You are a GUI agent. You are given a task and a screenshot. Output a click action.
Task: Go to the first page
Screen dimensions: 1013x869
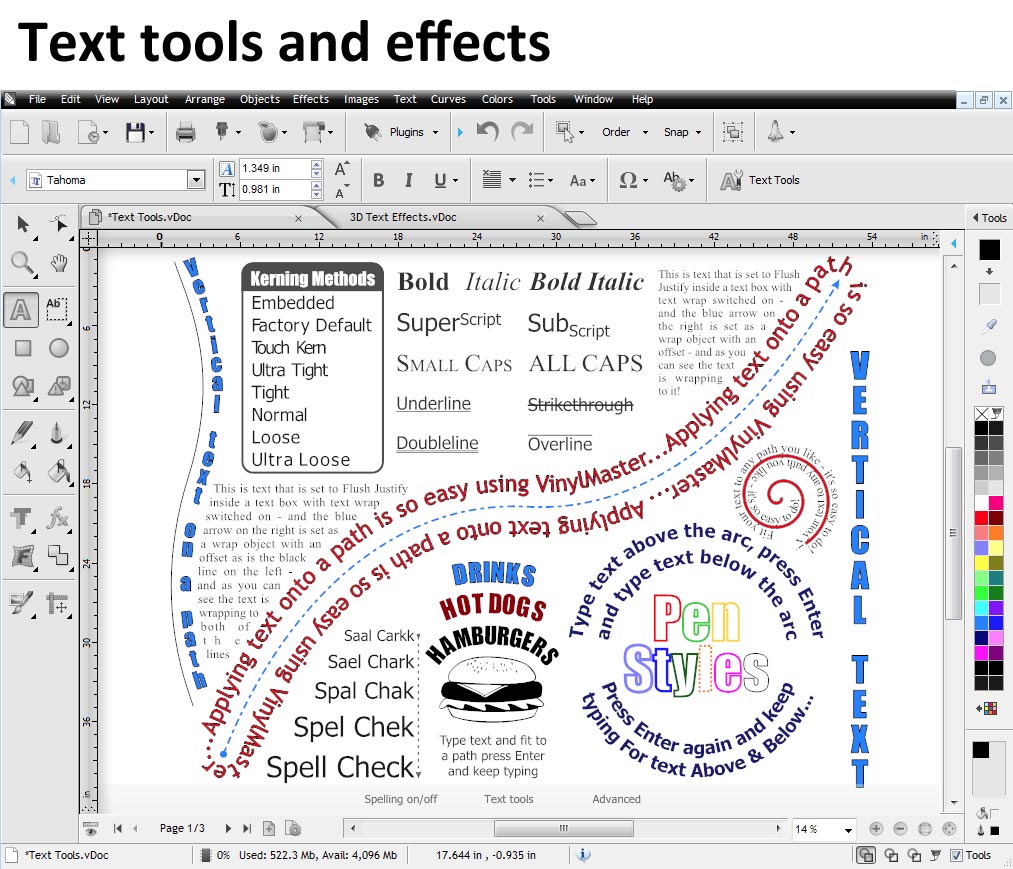pos(118,828)
